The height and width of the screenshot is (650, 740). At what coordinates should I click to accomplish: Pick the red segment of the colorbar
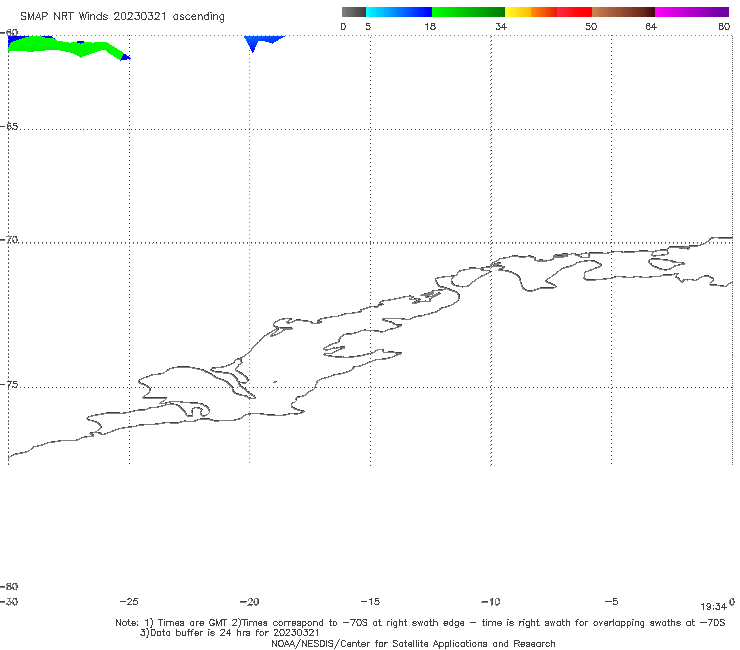tap(574, 12)
